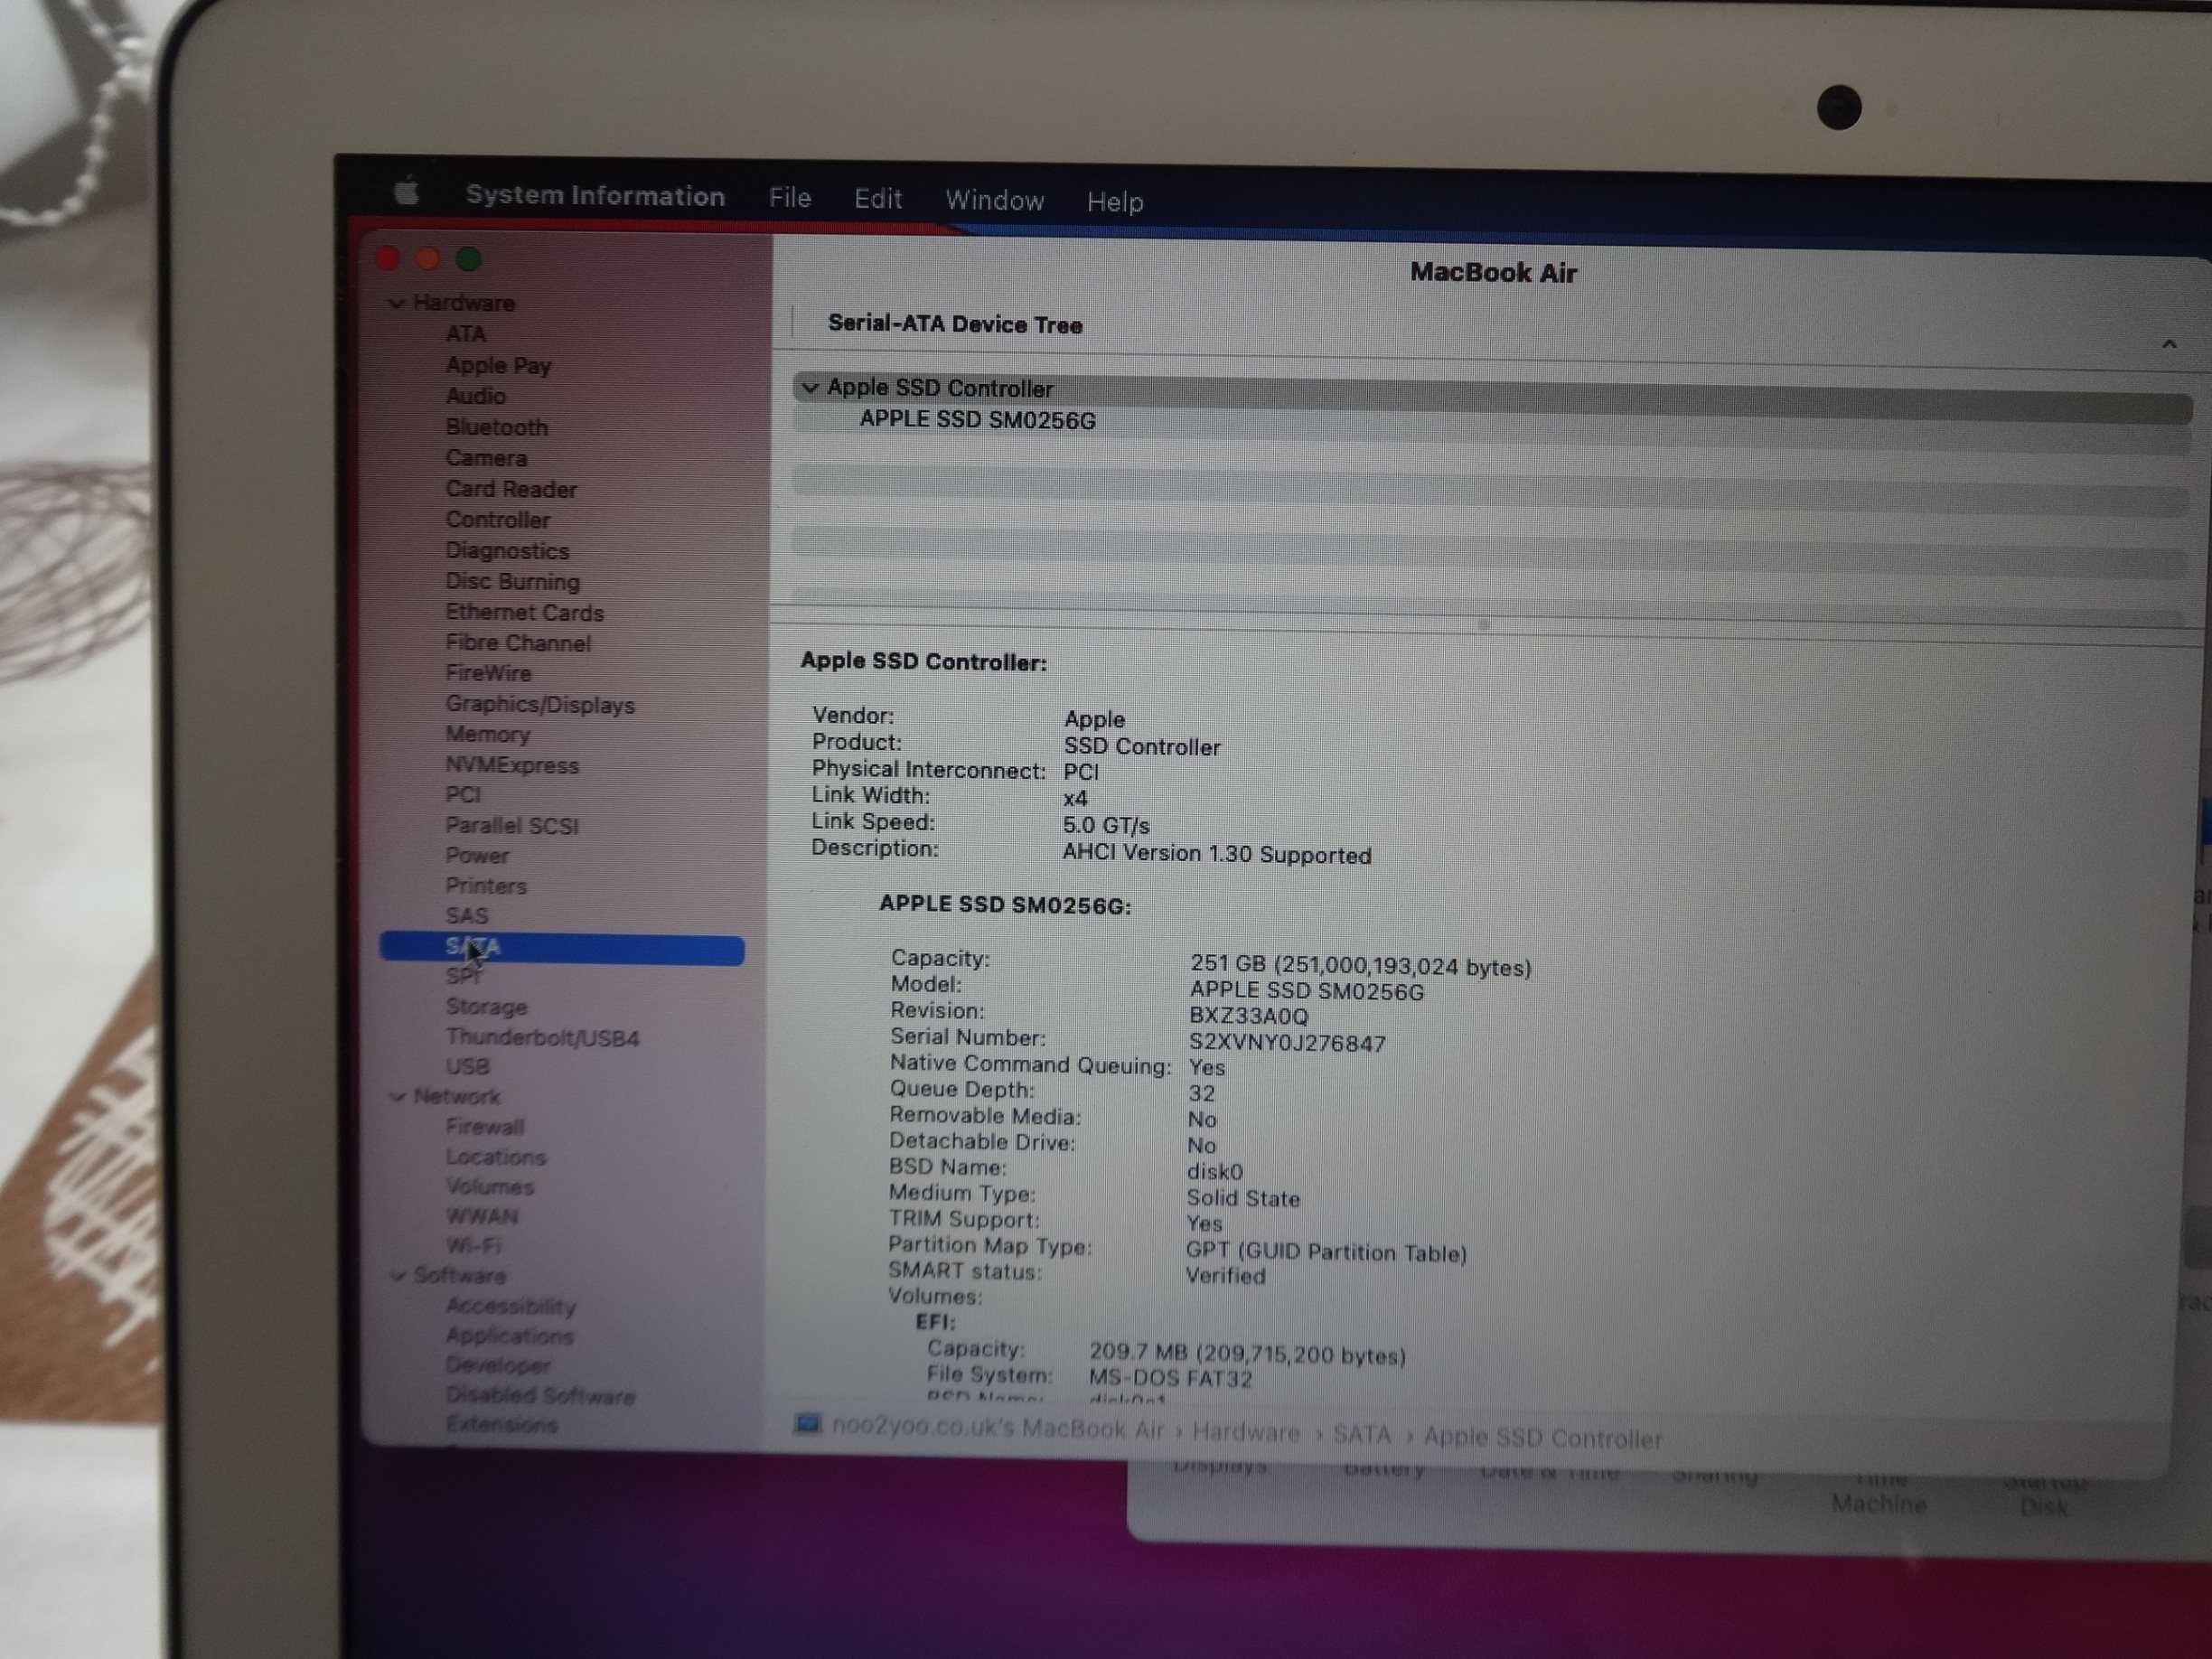Collapse the Hardware section in sidebar
2212x1659 pixels.
tap(397, 303)
